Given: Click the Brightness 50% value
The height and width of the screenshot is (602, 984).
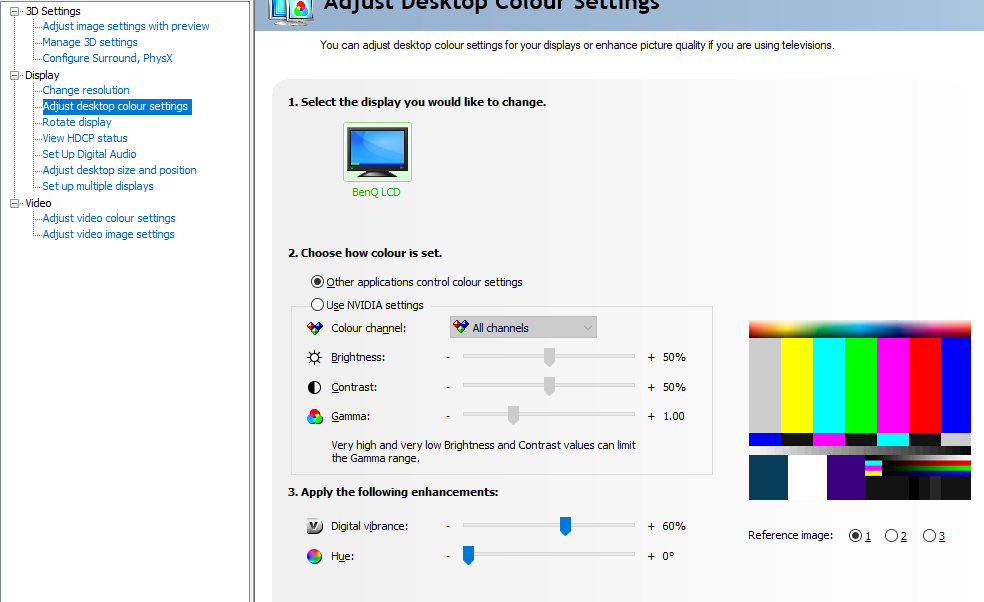Looking at the screenshot, I should tap(675, 358).
